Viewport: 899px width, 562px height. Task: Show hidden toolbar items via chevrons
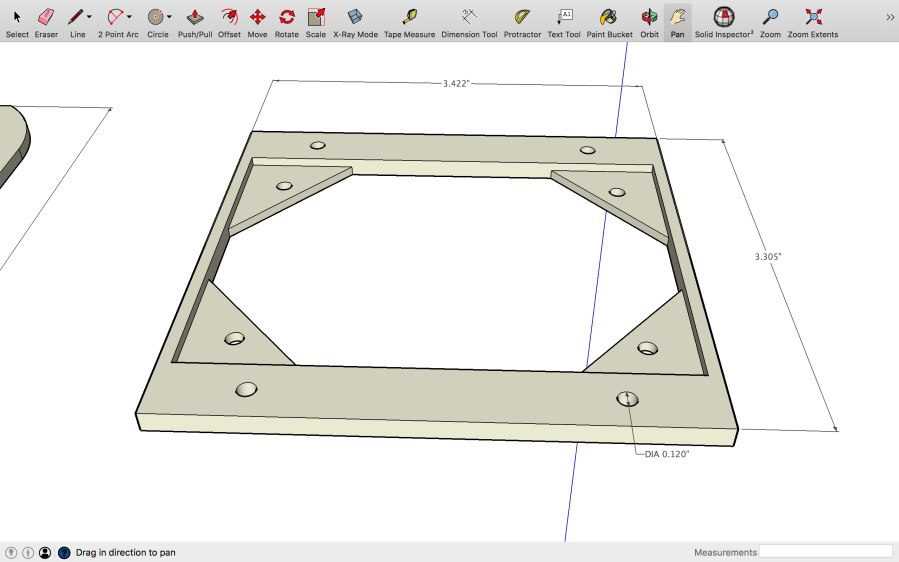pyautogui.click(x=889, y=17)
